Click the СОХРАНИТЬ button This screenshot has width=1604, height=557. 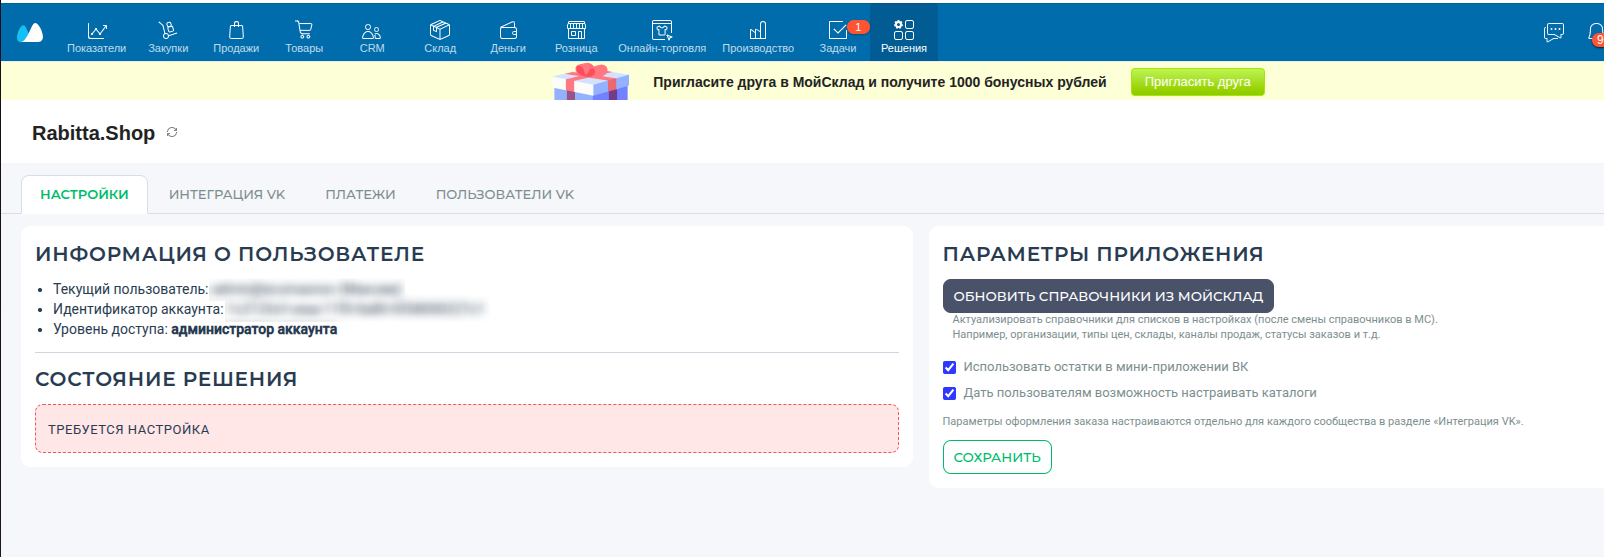pos(997,457)
